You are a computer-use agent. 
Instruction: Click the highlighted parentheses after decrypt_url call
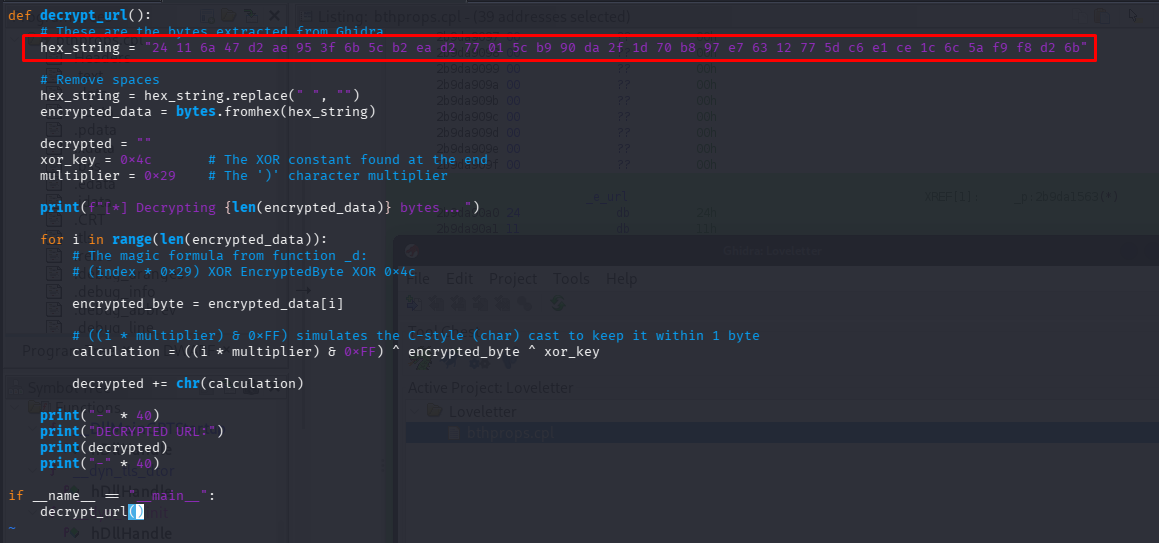136,511
